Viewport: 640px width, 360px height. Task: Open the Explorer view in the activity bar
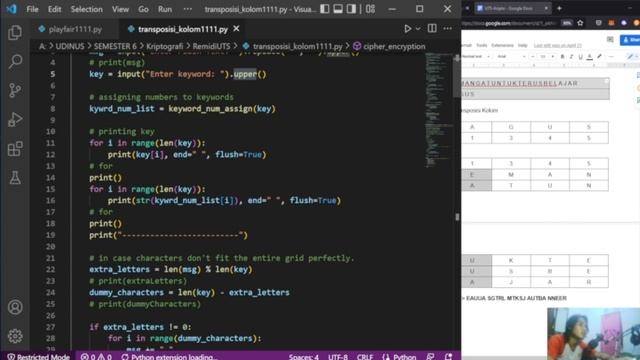pyautogui.click(x=15, y=33)
